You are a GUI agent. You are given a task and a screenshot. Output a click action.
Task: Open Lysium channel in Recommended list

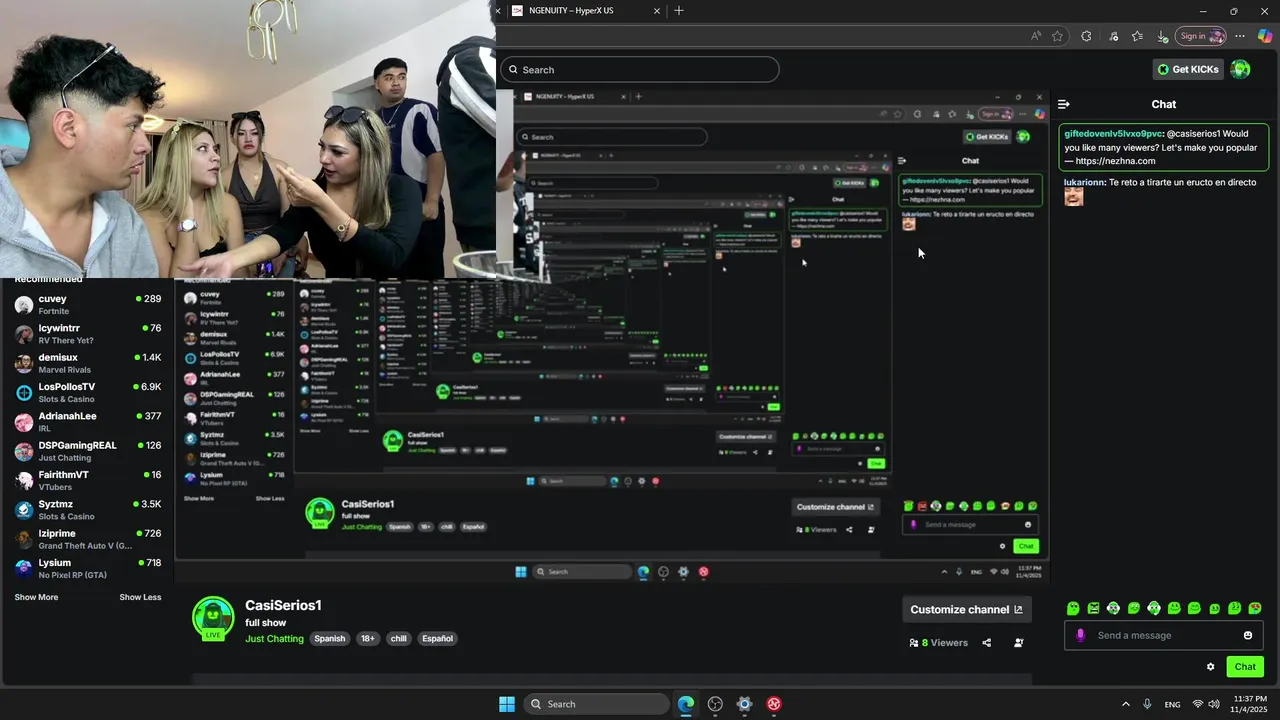coord(87,568)
